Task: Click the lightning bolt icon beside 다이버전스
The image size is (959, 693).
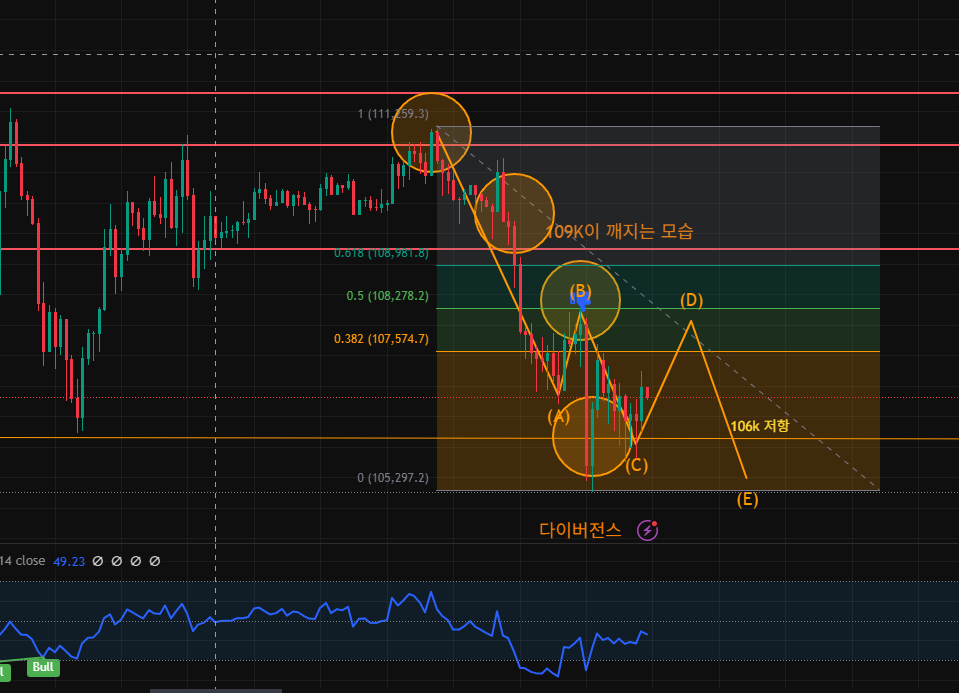Action: point(647,530)
